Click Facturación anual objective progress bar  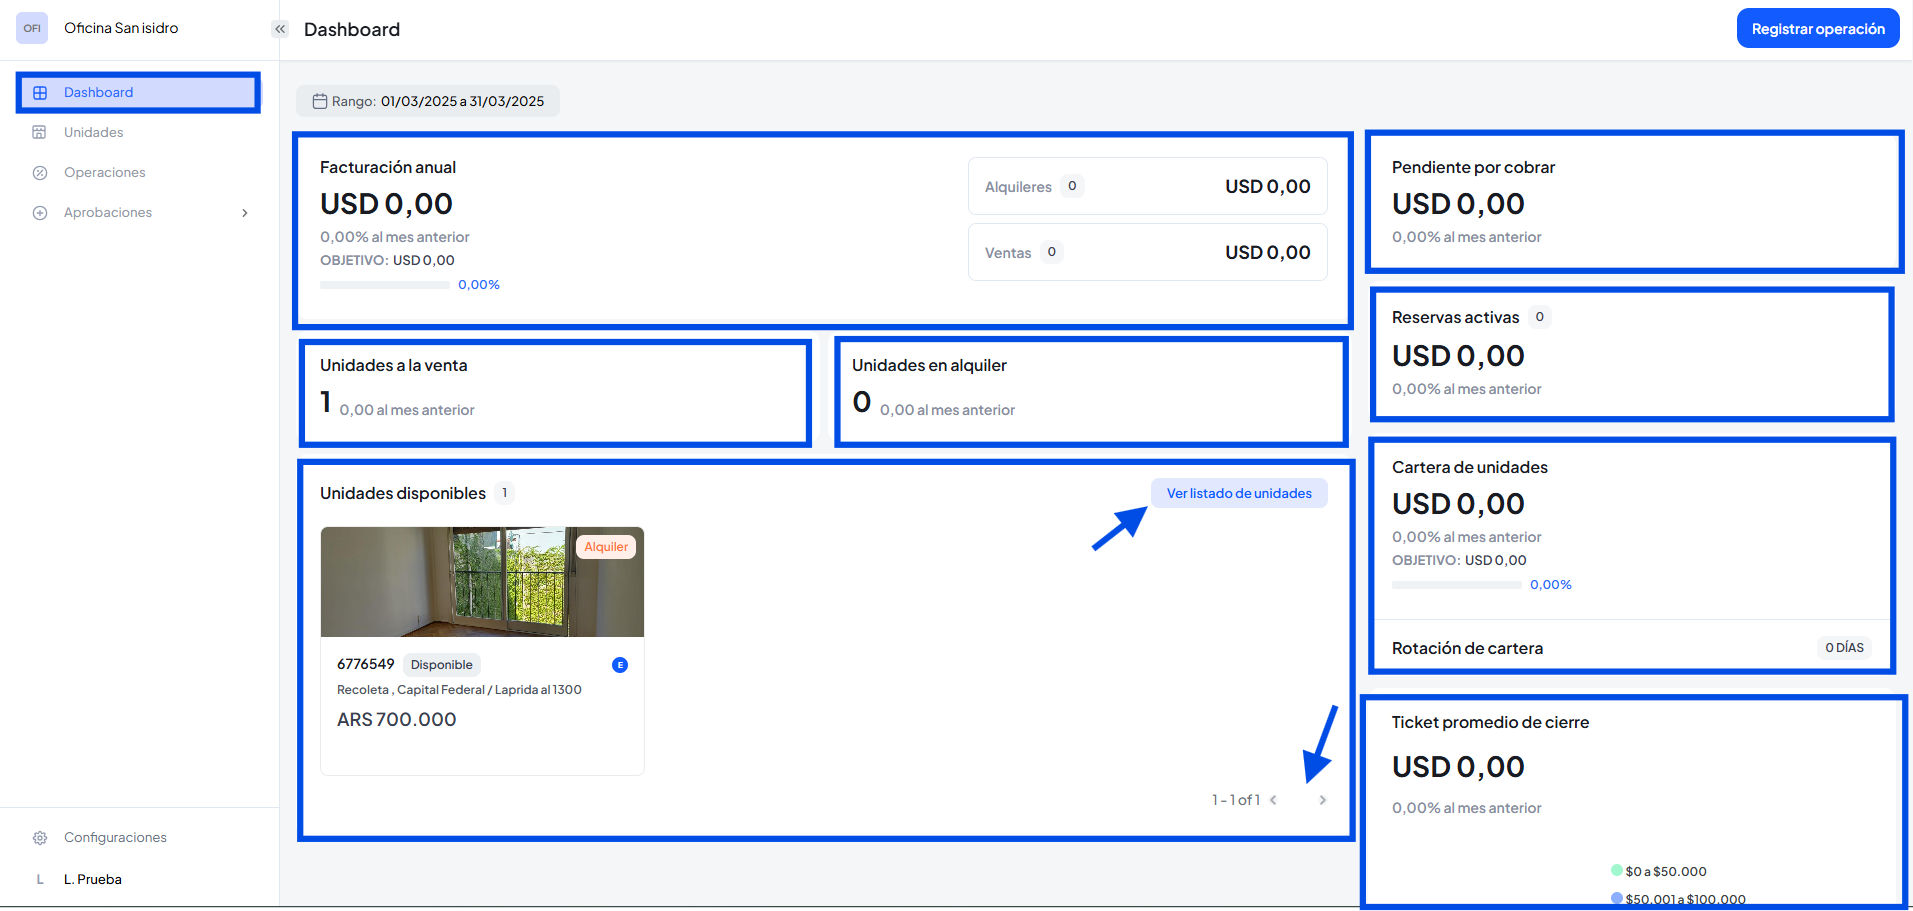point(385,285)
